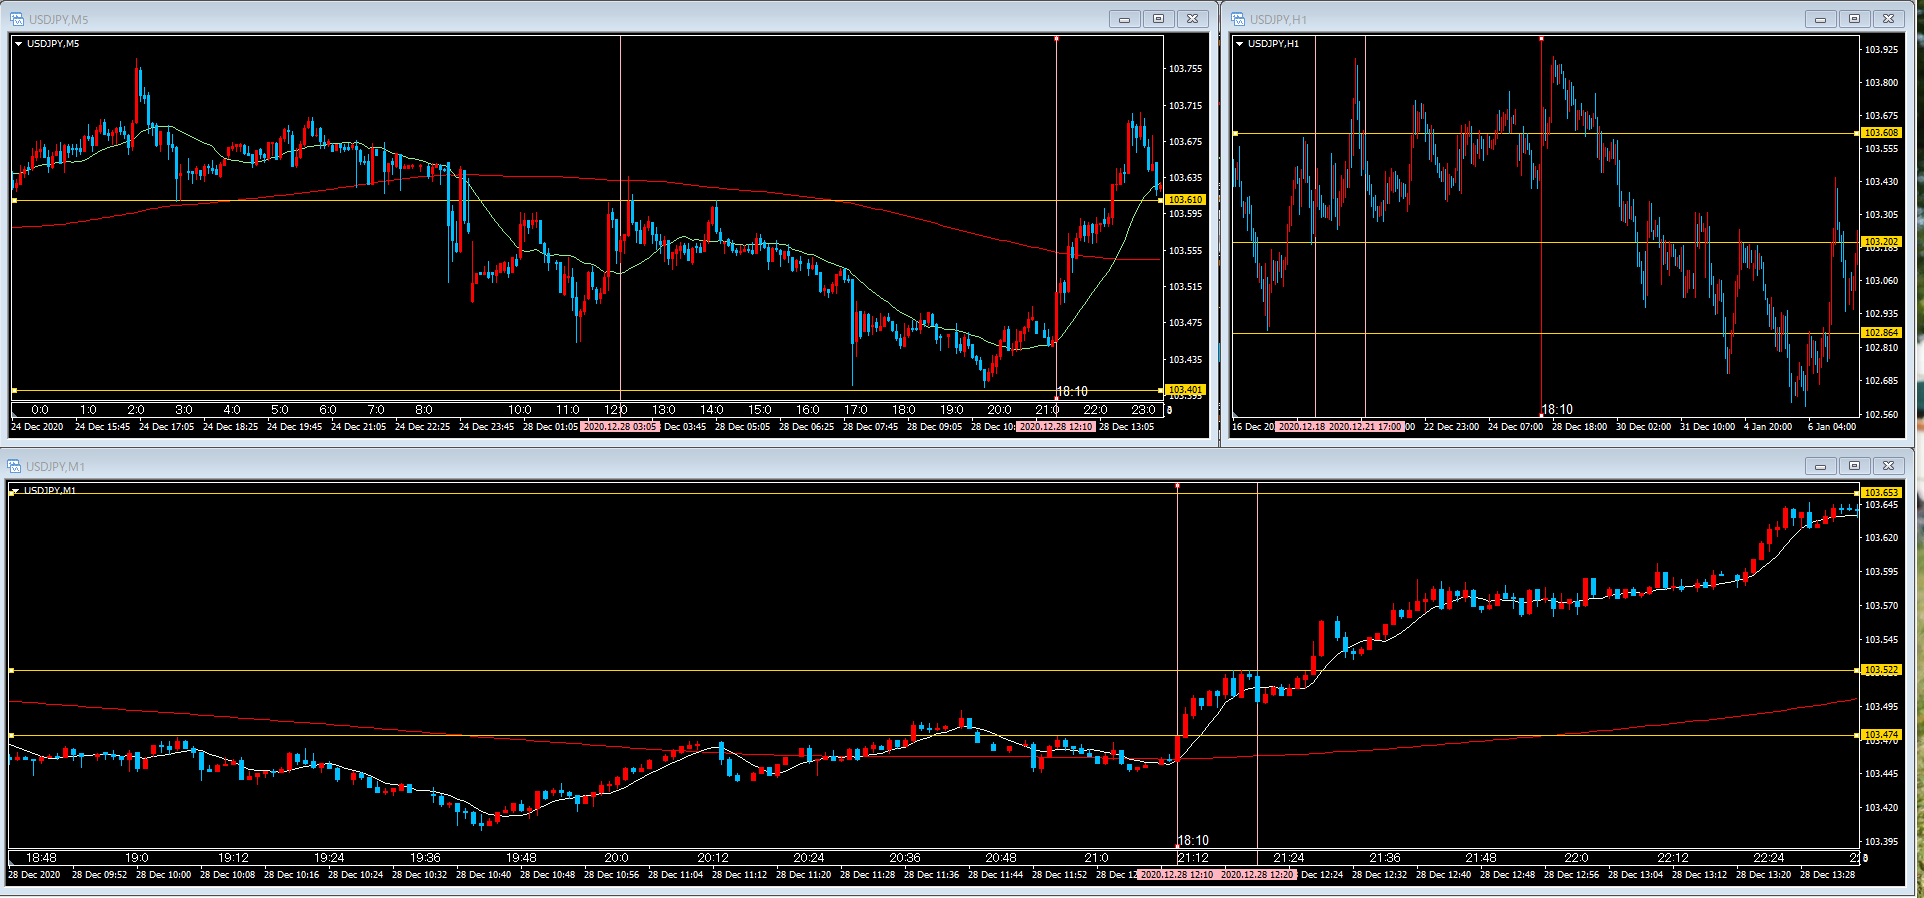Viewport: 1924px width, 898px height.
Task: Click the USDJPY,M1 window title bar text
Action: pos(56,466)
